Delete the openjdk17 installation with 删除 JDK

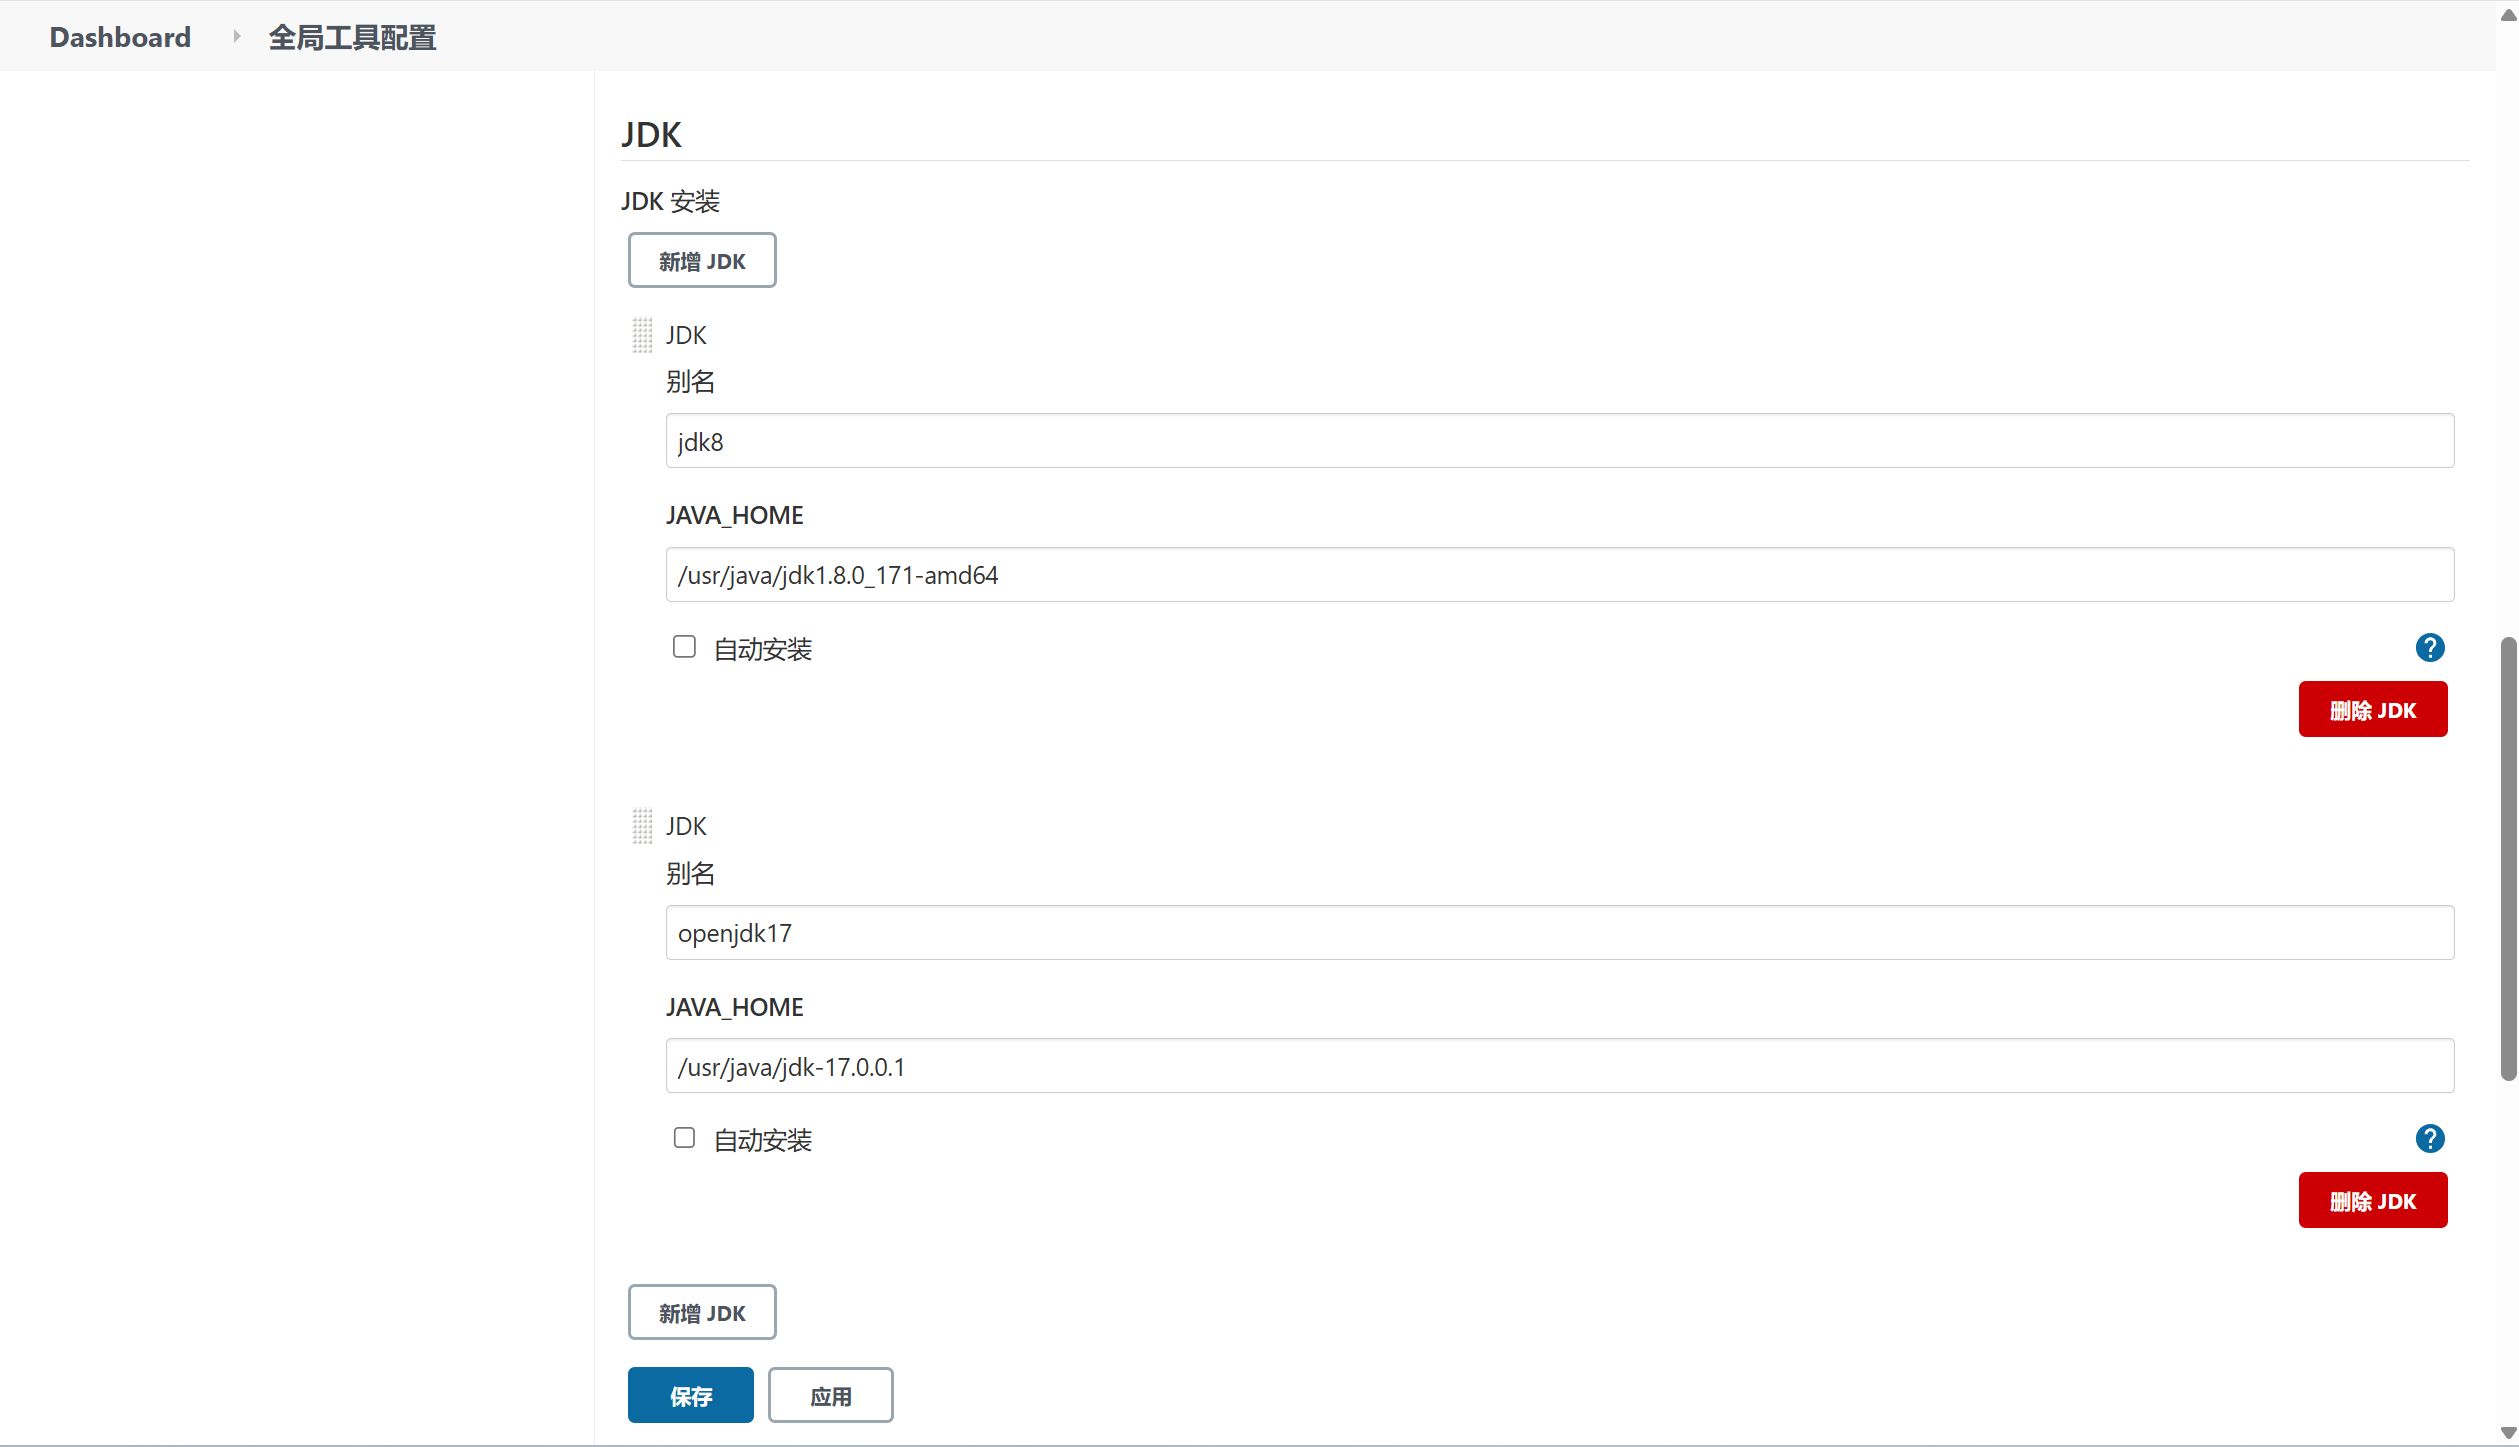point(2372,1200)
